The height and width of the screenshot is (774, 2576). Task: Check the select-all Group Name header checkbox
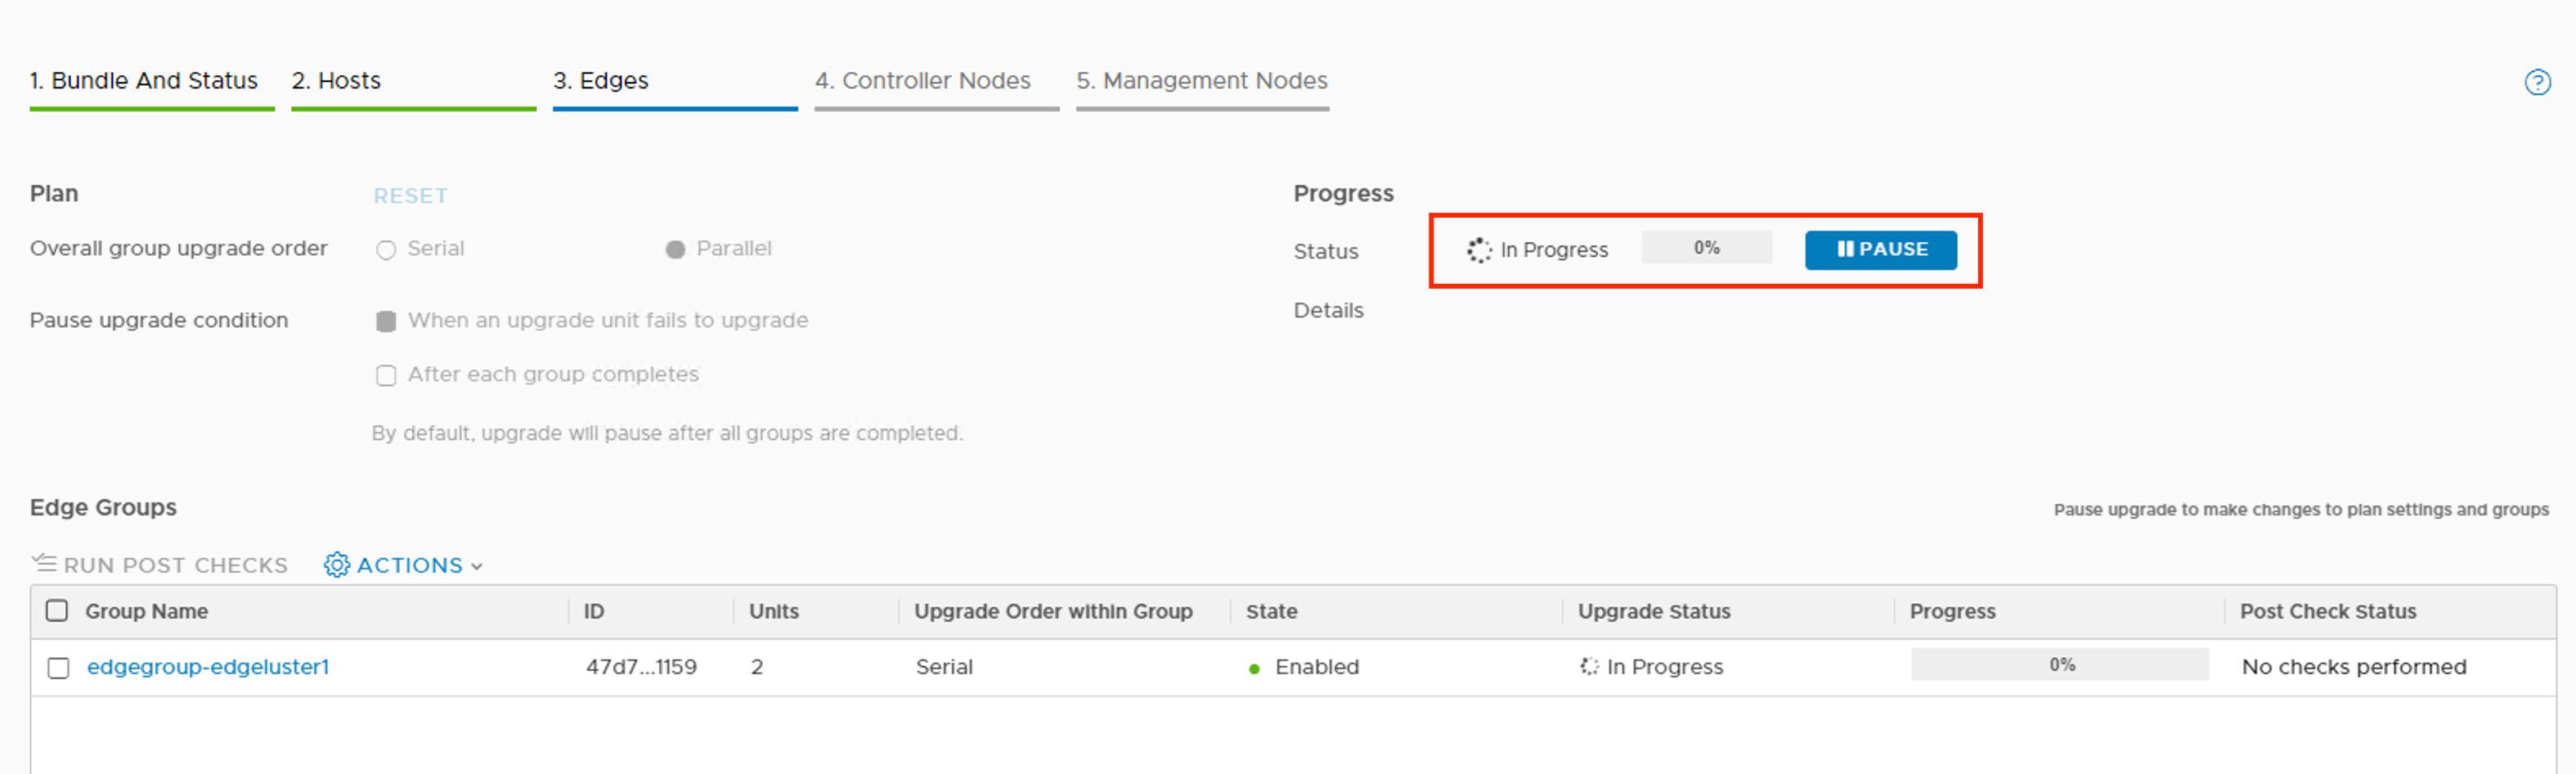coord(57,611)
